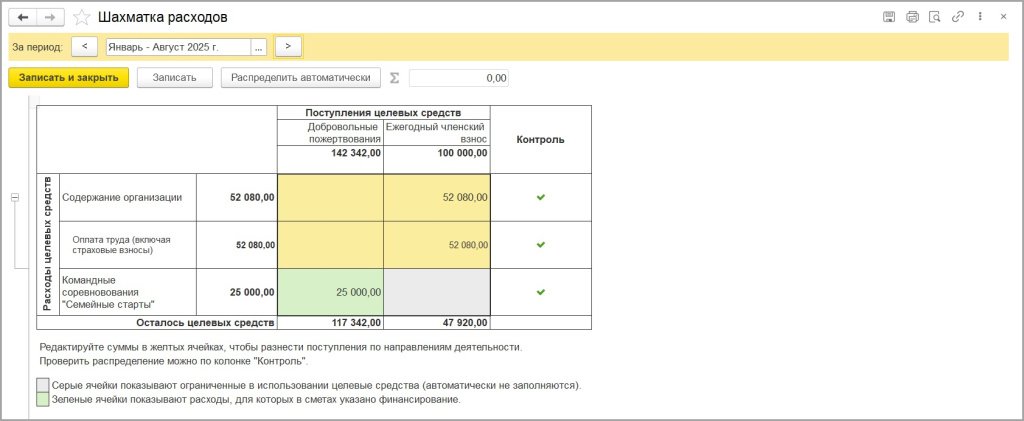
Task: Add Шахматка расходов to favorites with star
Action: (x=81, y=17)
